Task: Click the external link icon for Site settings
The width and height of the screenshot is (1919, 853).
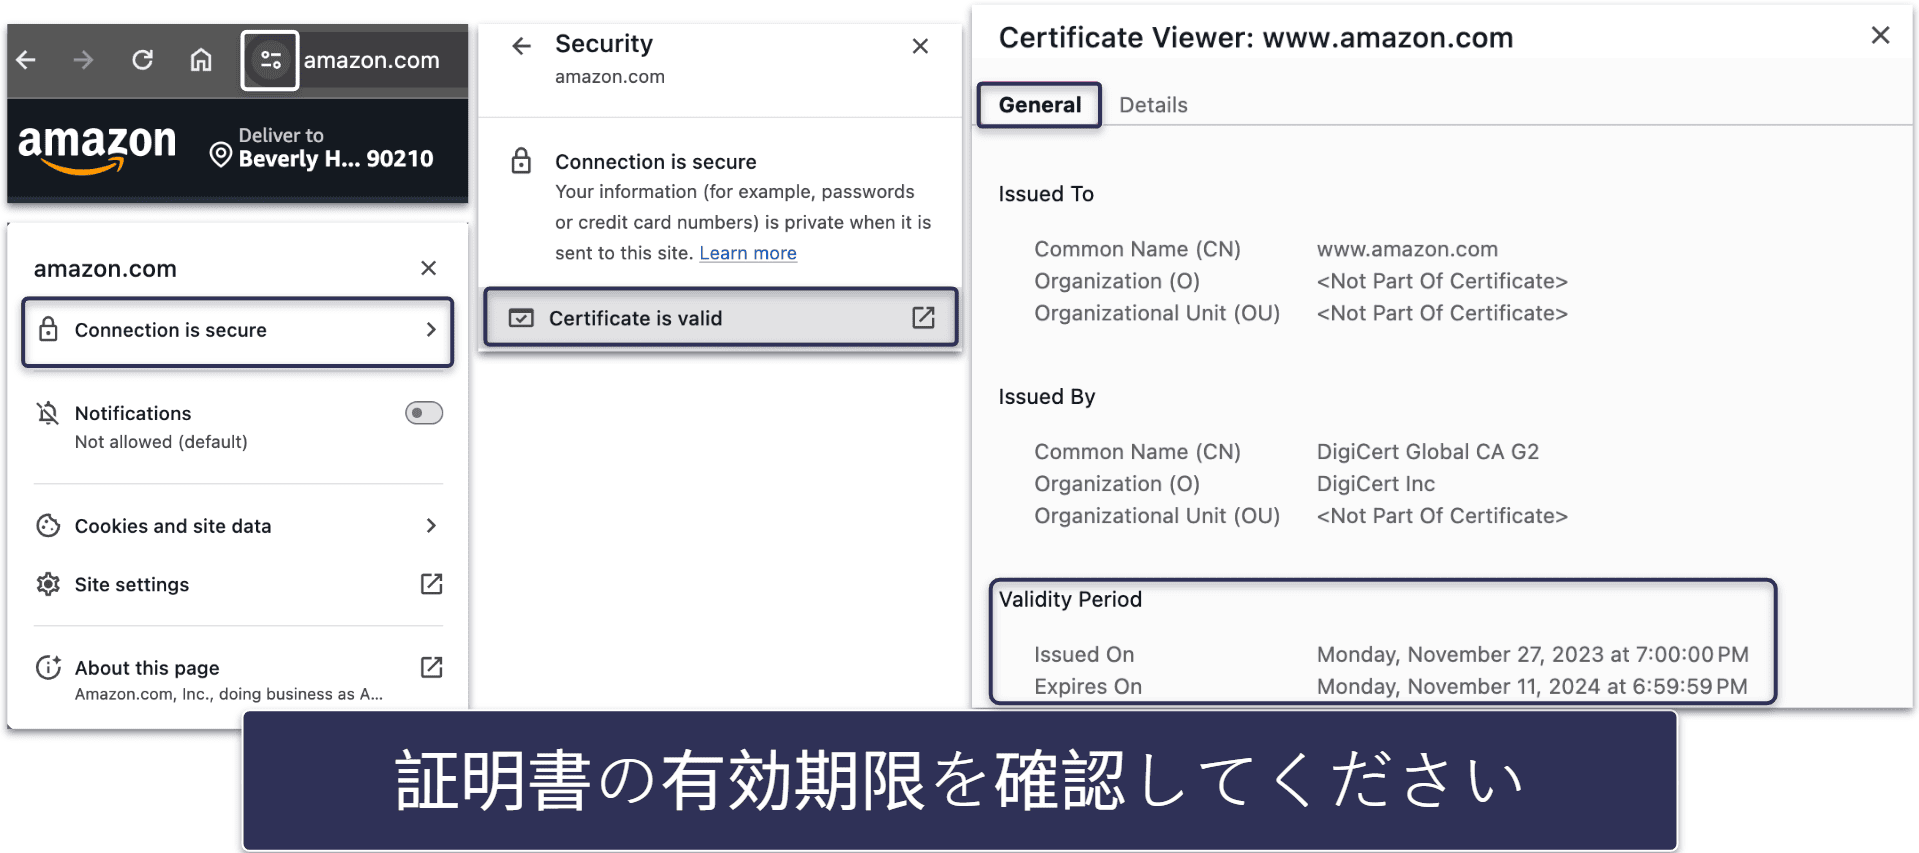Action: 431,584
